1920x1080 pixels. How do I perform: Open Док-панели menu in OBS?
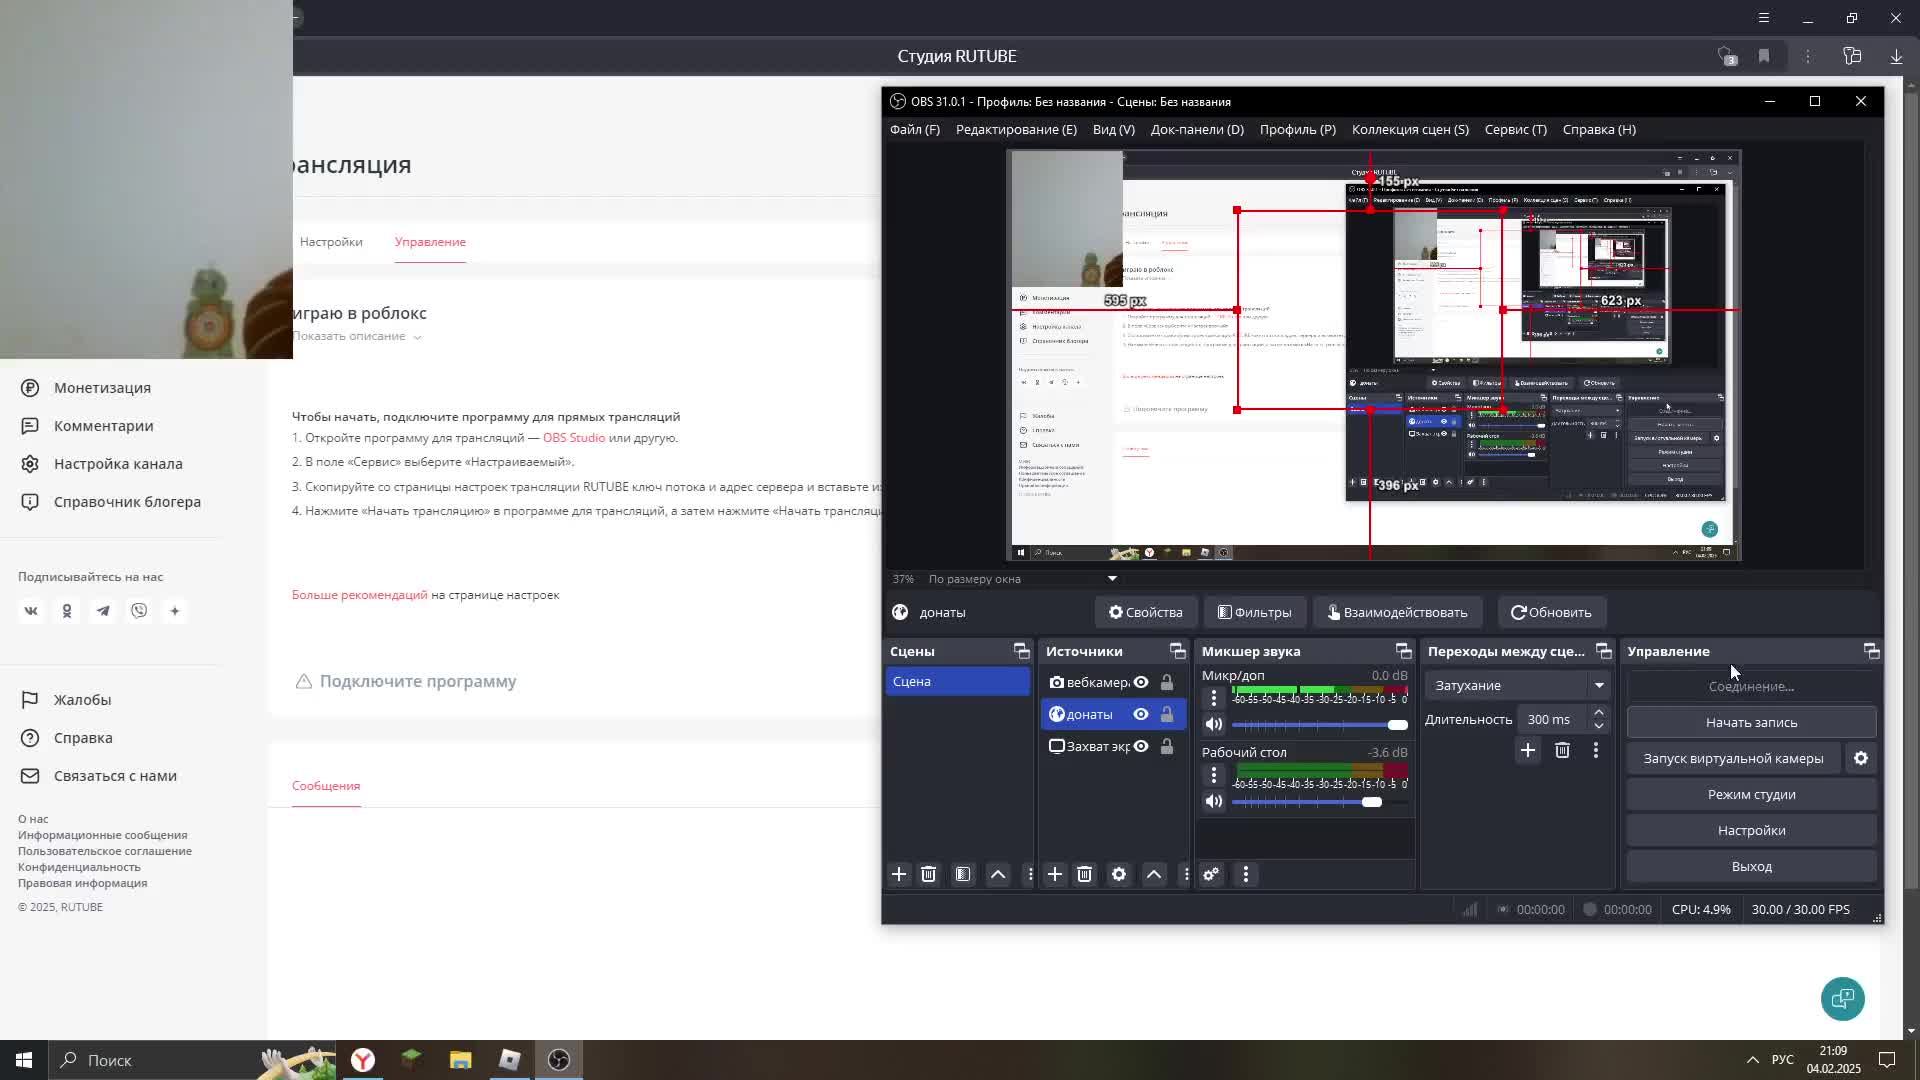(x=1197, y=129)
